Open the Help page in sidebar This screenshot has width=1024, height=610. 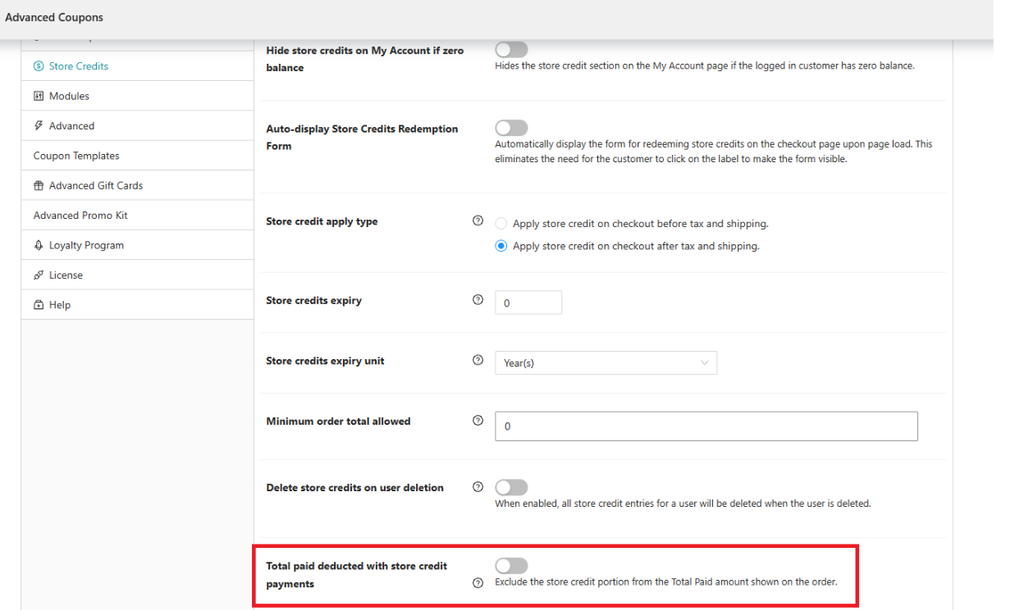click(x=137, y=305)
